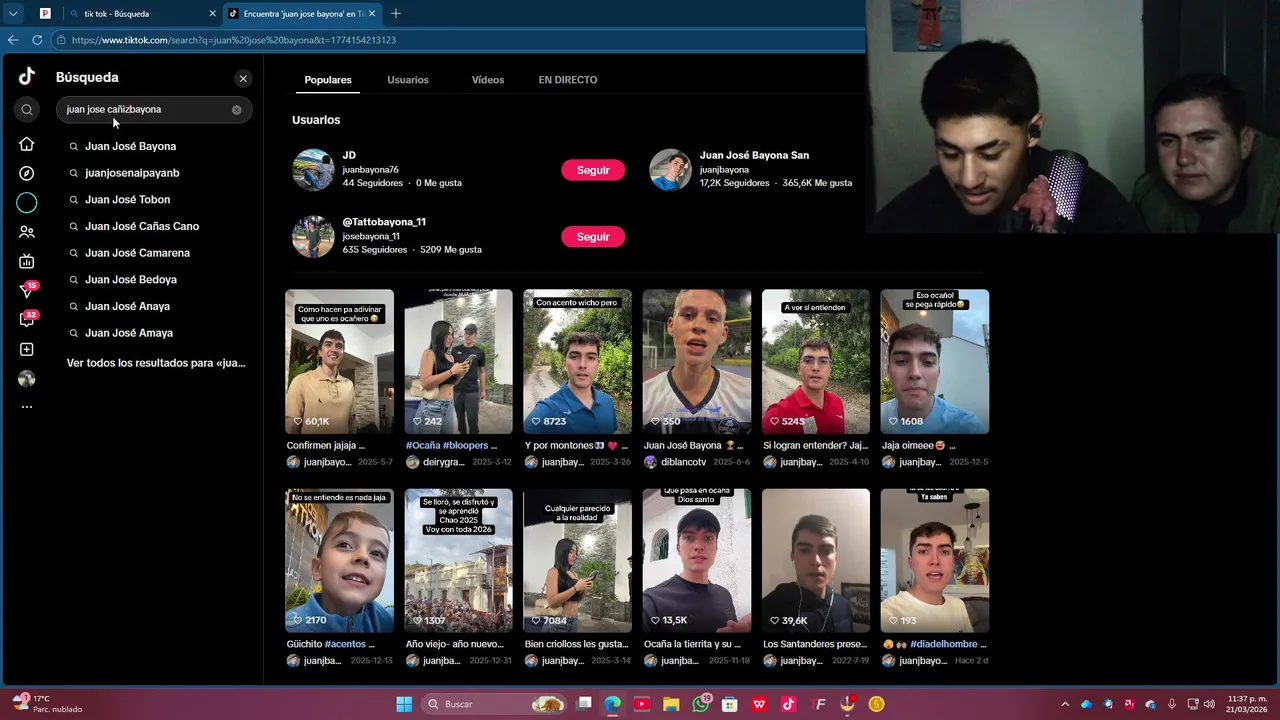This screenshot has width=1280, height=720.
Task: Click the TikTok logo in the sidebar
Action: coord(27,76)
